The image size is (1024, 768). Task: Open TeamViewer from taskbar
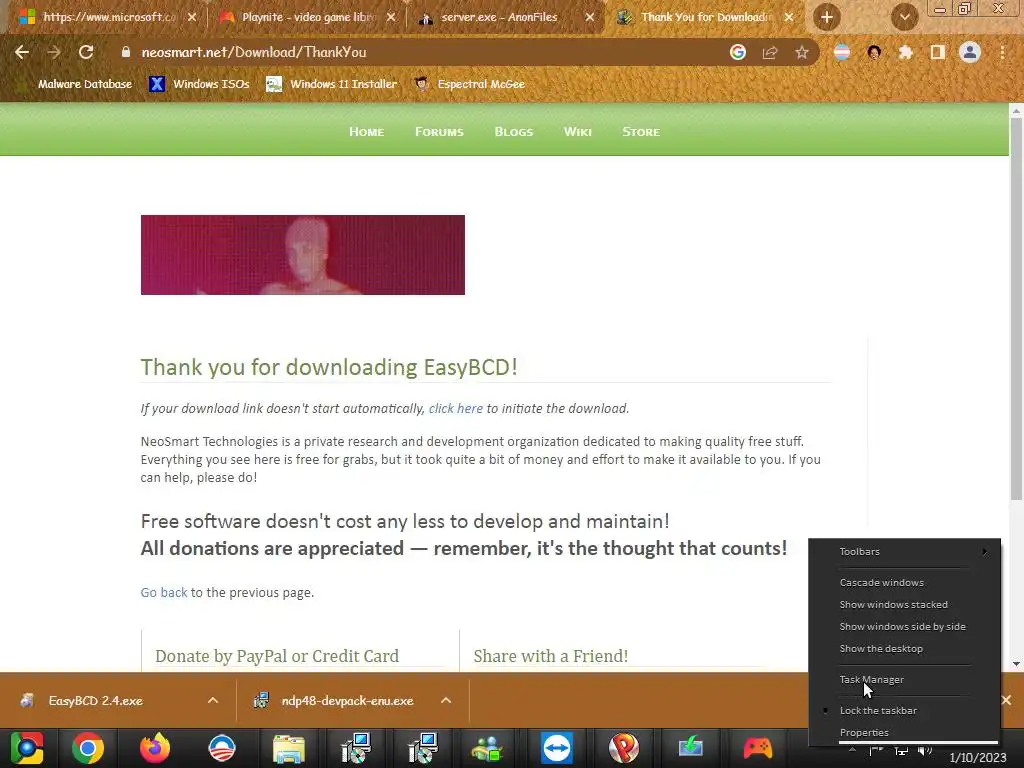point(556,748)
